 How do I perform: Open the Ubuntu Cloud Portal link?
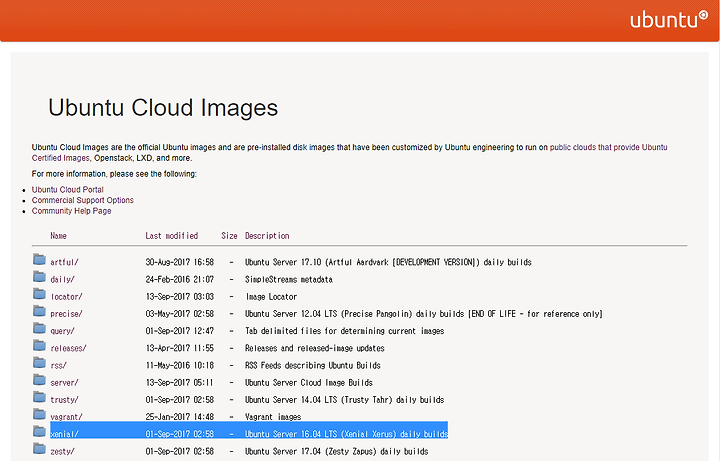68,190
